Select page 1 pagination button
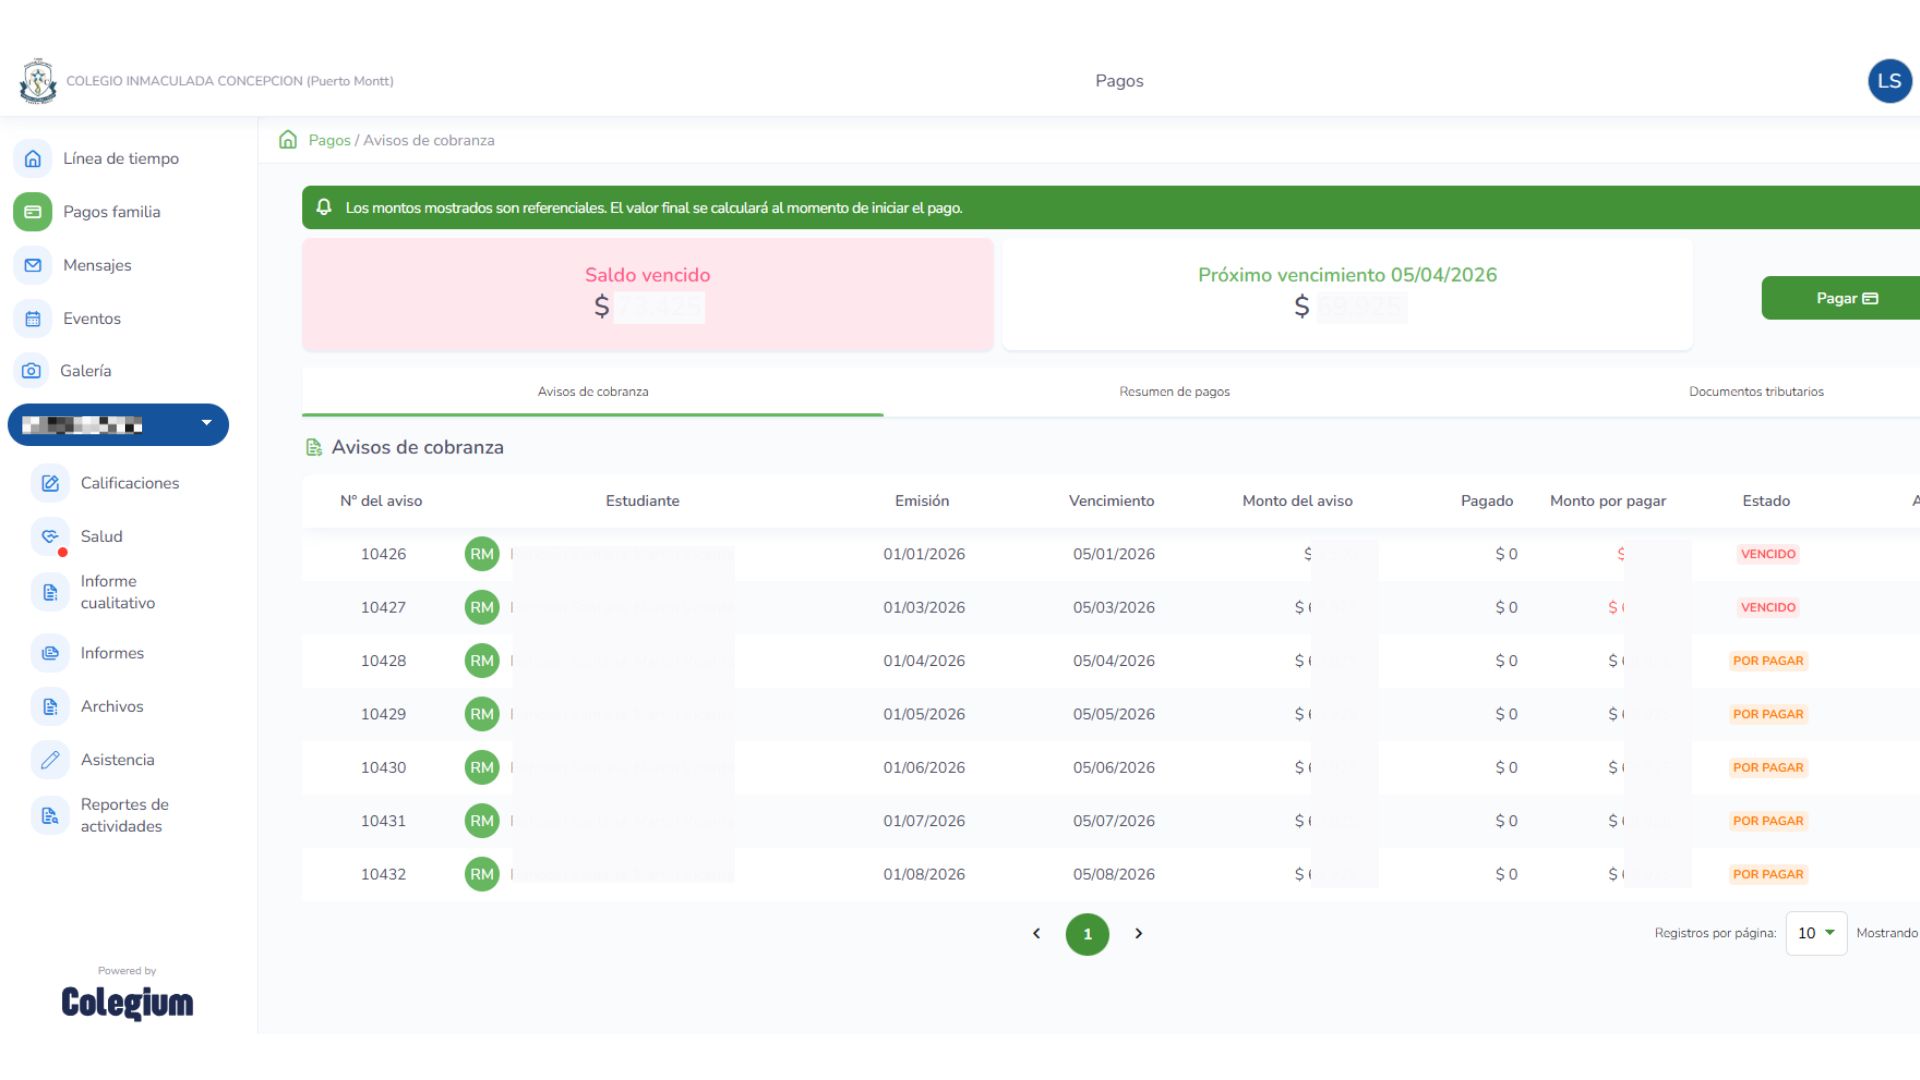Viewport: 1920px width, 1080px height. [x=1087, y=934]
